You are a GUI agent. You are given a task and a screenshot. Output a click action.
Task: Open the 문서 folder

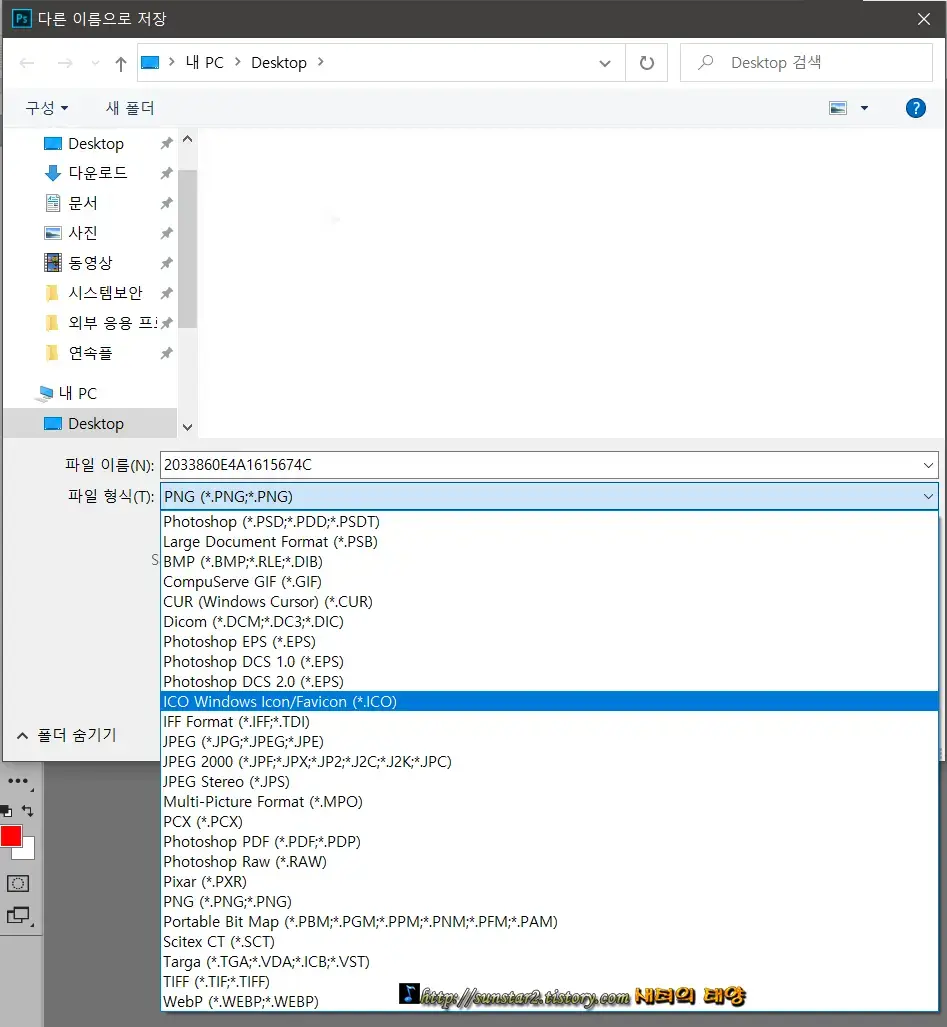(83, 203)
